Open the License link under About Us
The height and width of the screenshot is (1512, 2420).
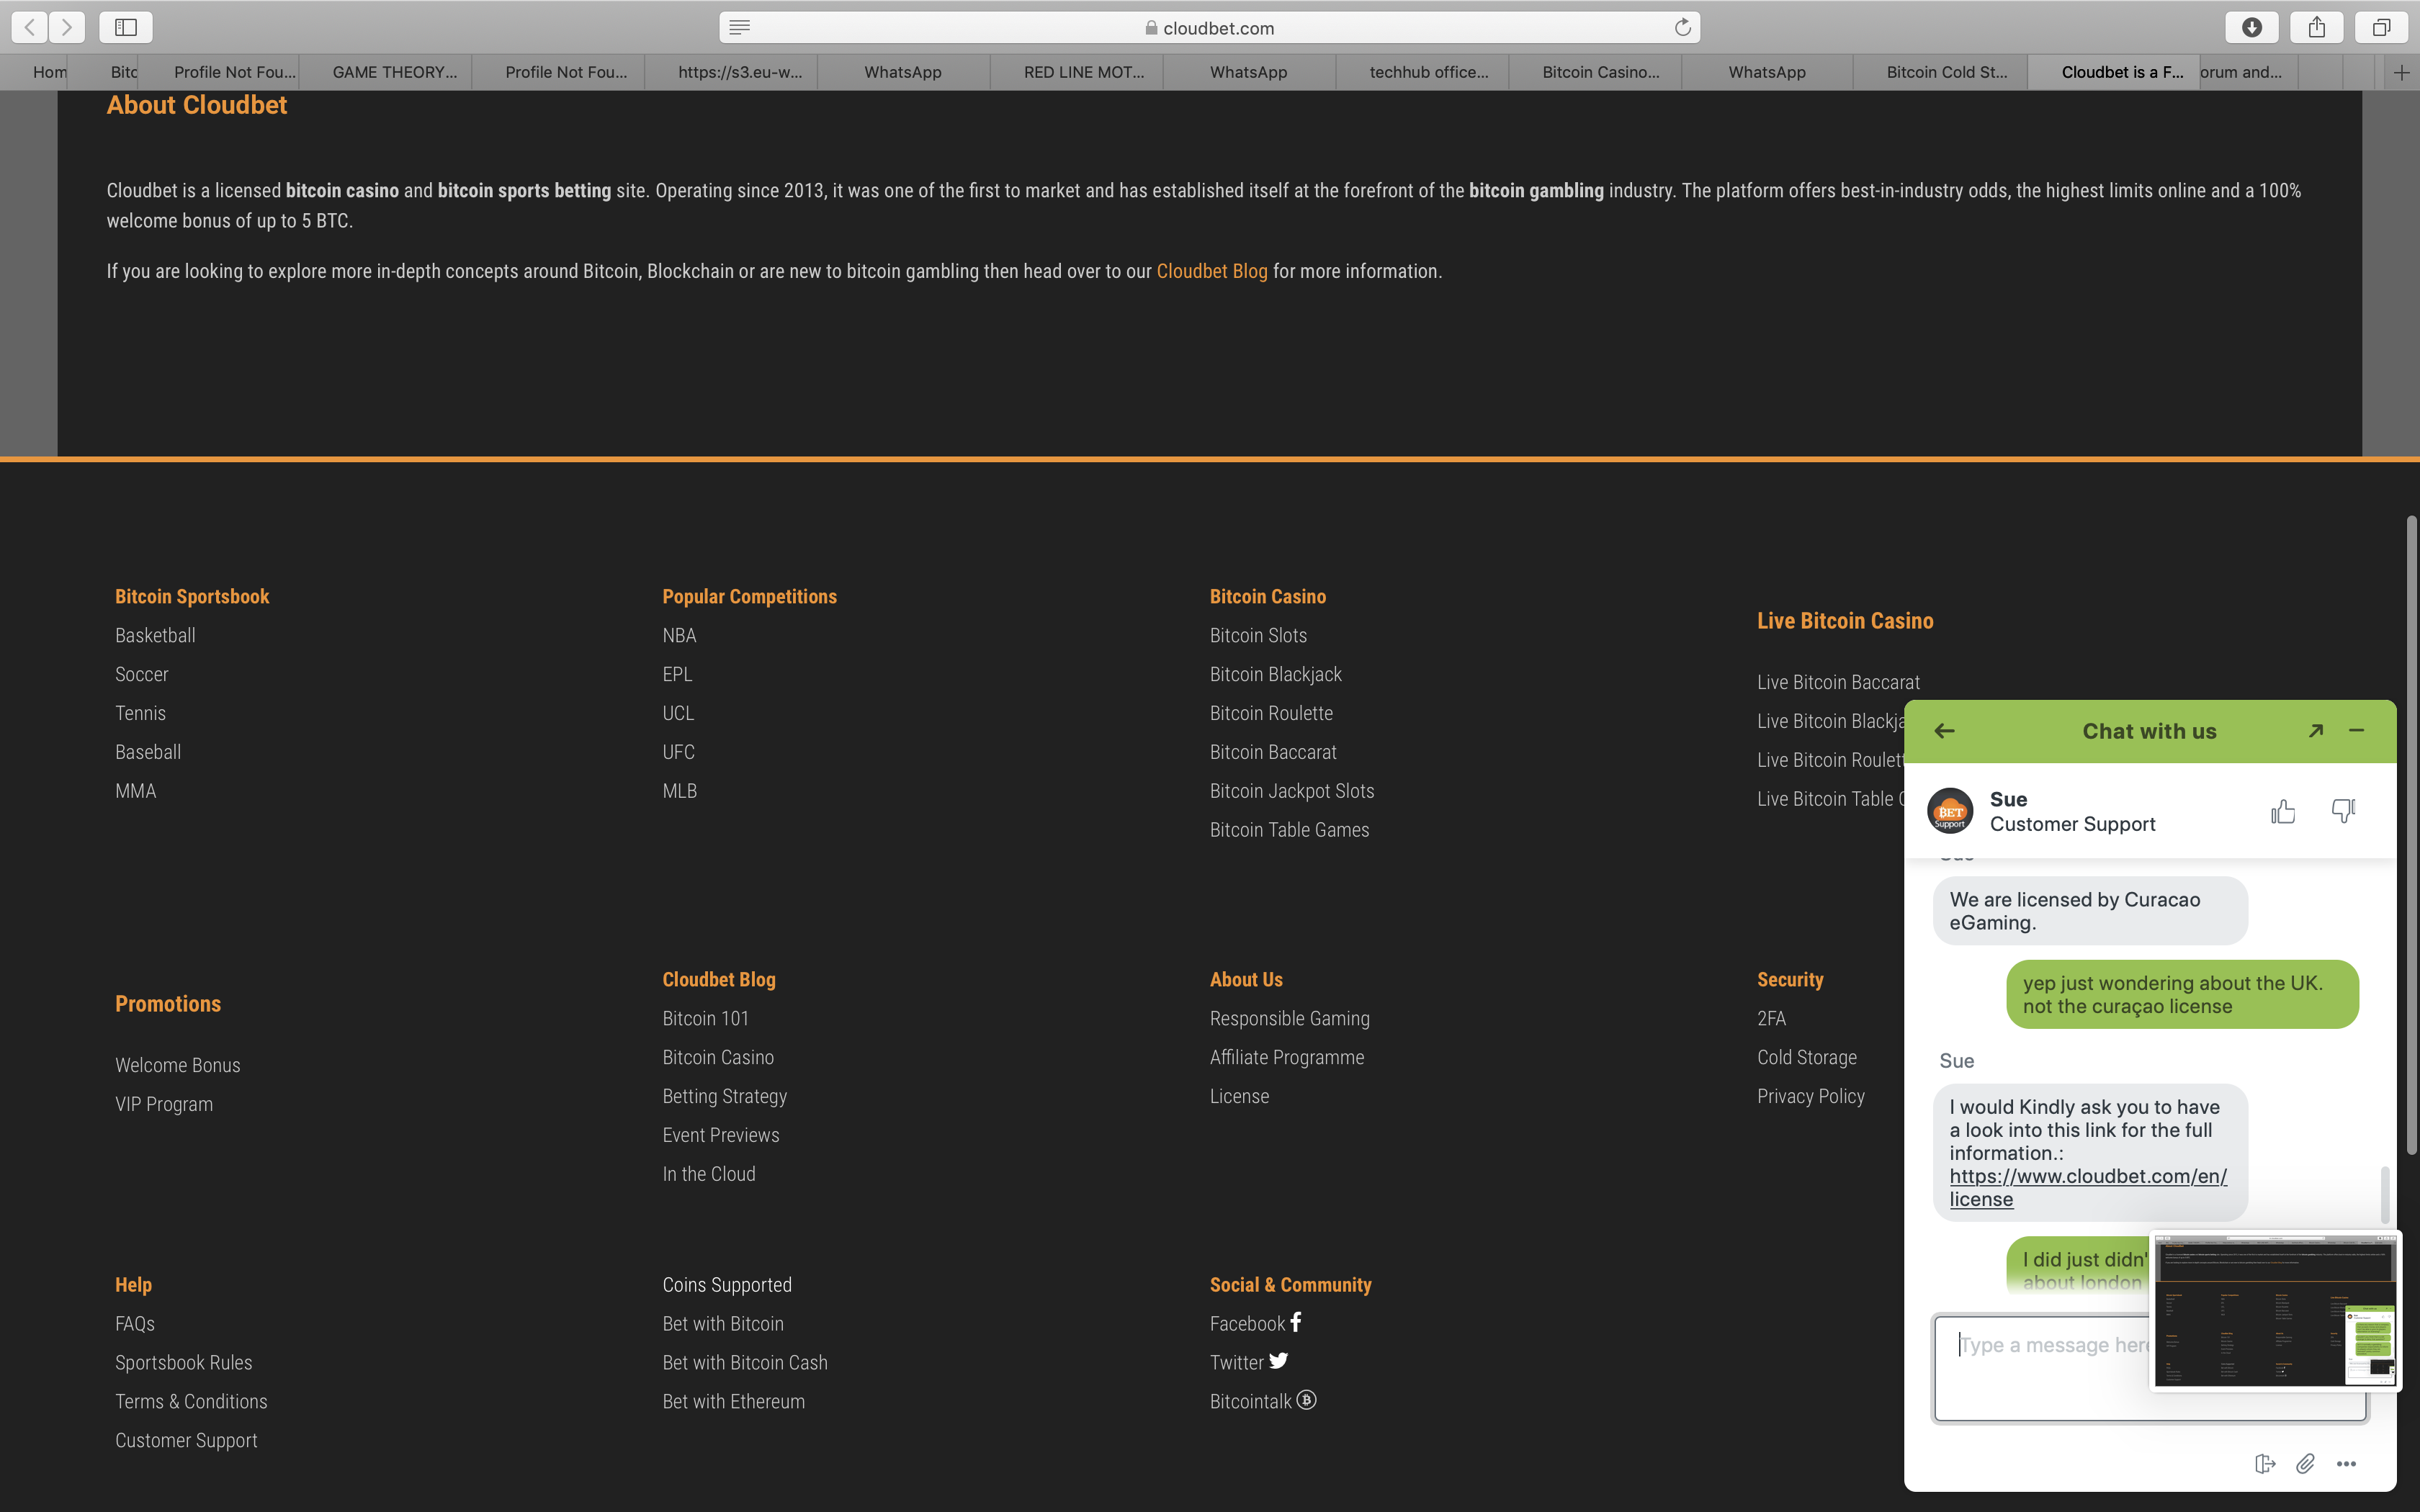click(1239, 1096)
